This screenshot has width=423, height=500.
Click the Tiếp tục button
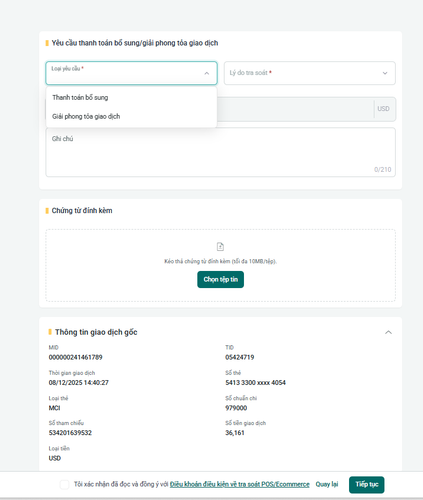[x=367, y=484]
